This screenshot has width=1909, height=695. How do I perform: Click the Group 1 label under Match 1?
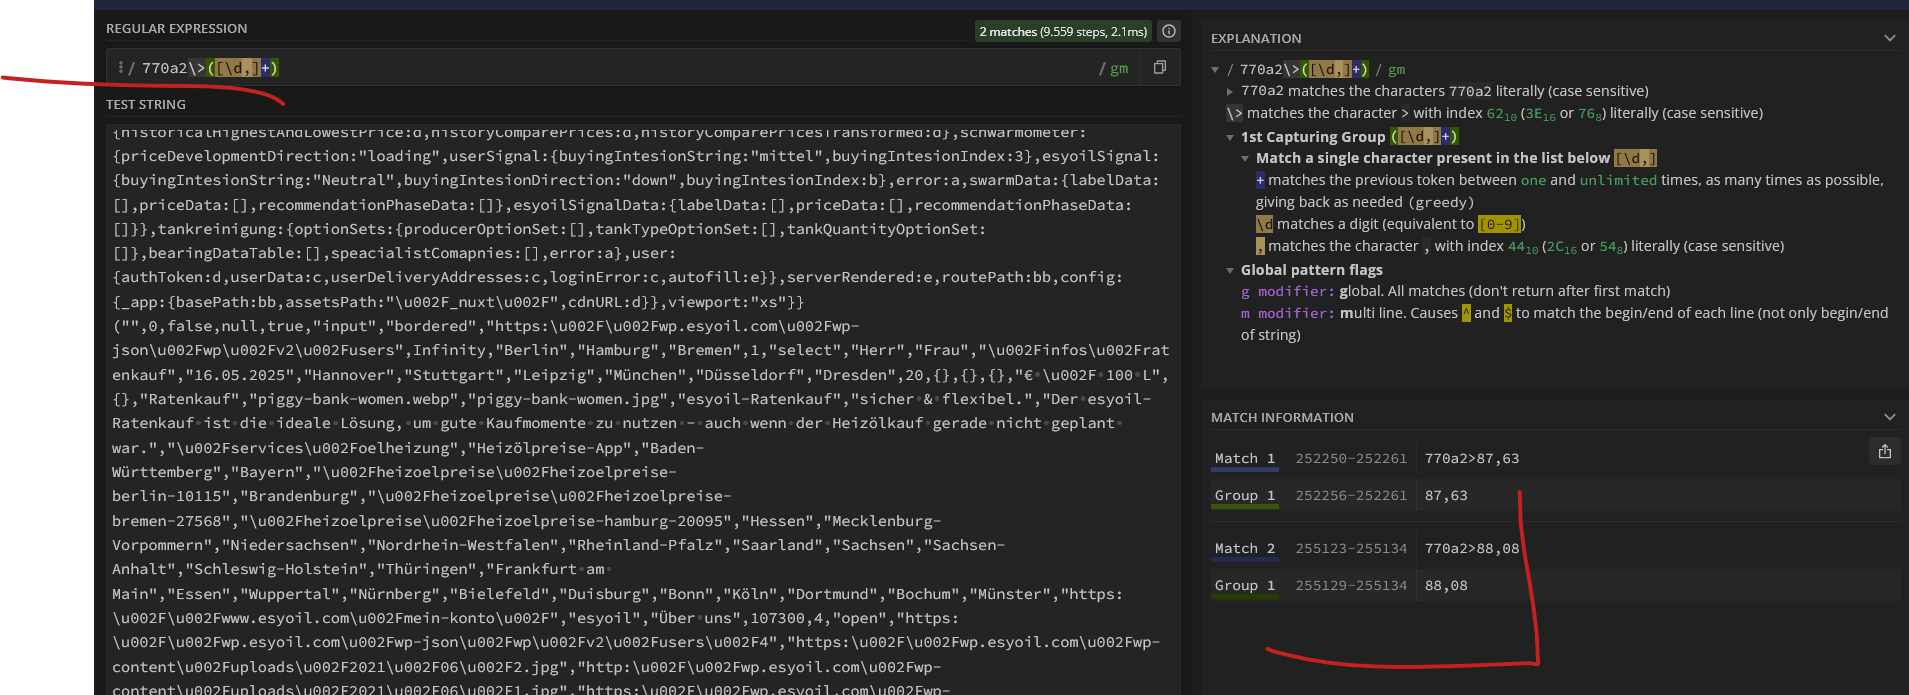[1245, 495]
